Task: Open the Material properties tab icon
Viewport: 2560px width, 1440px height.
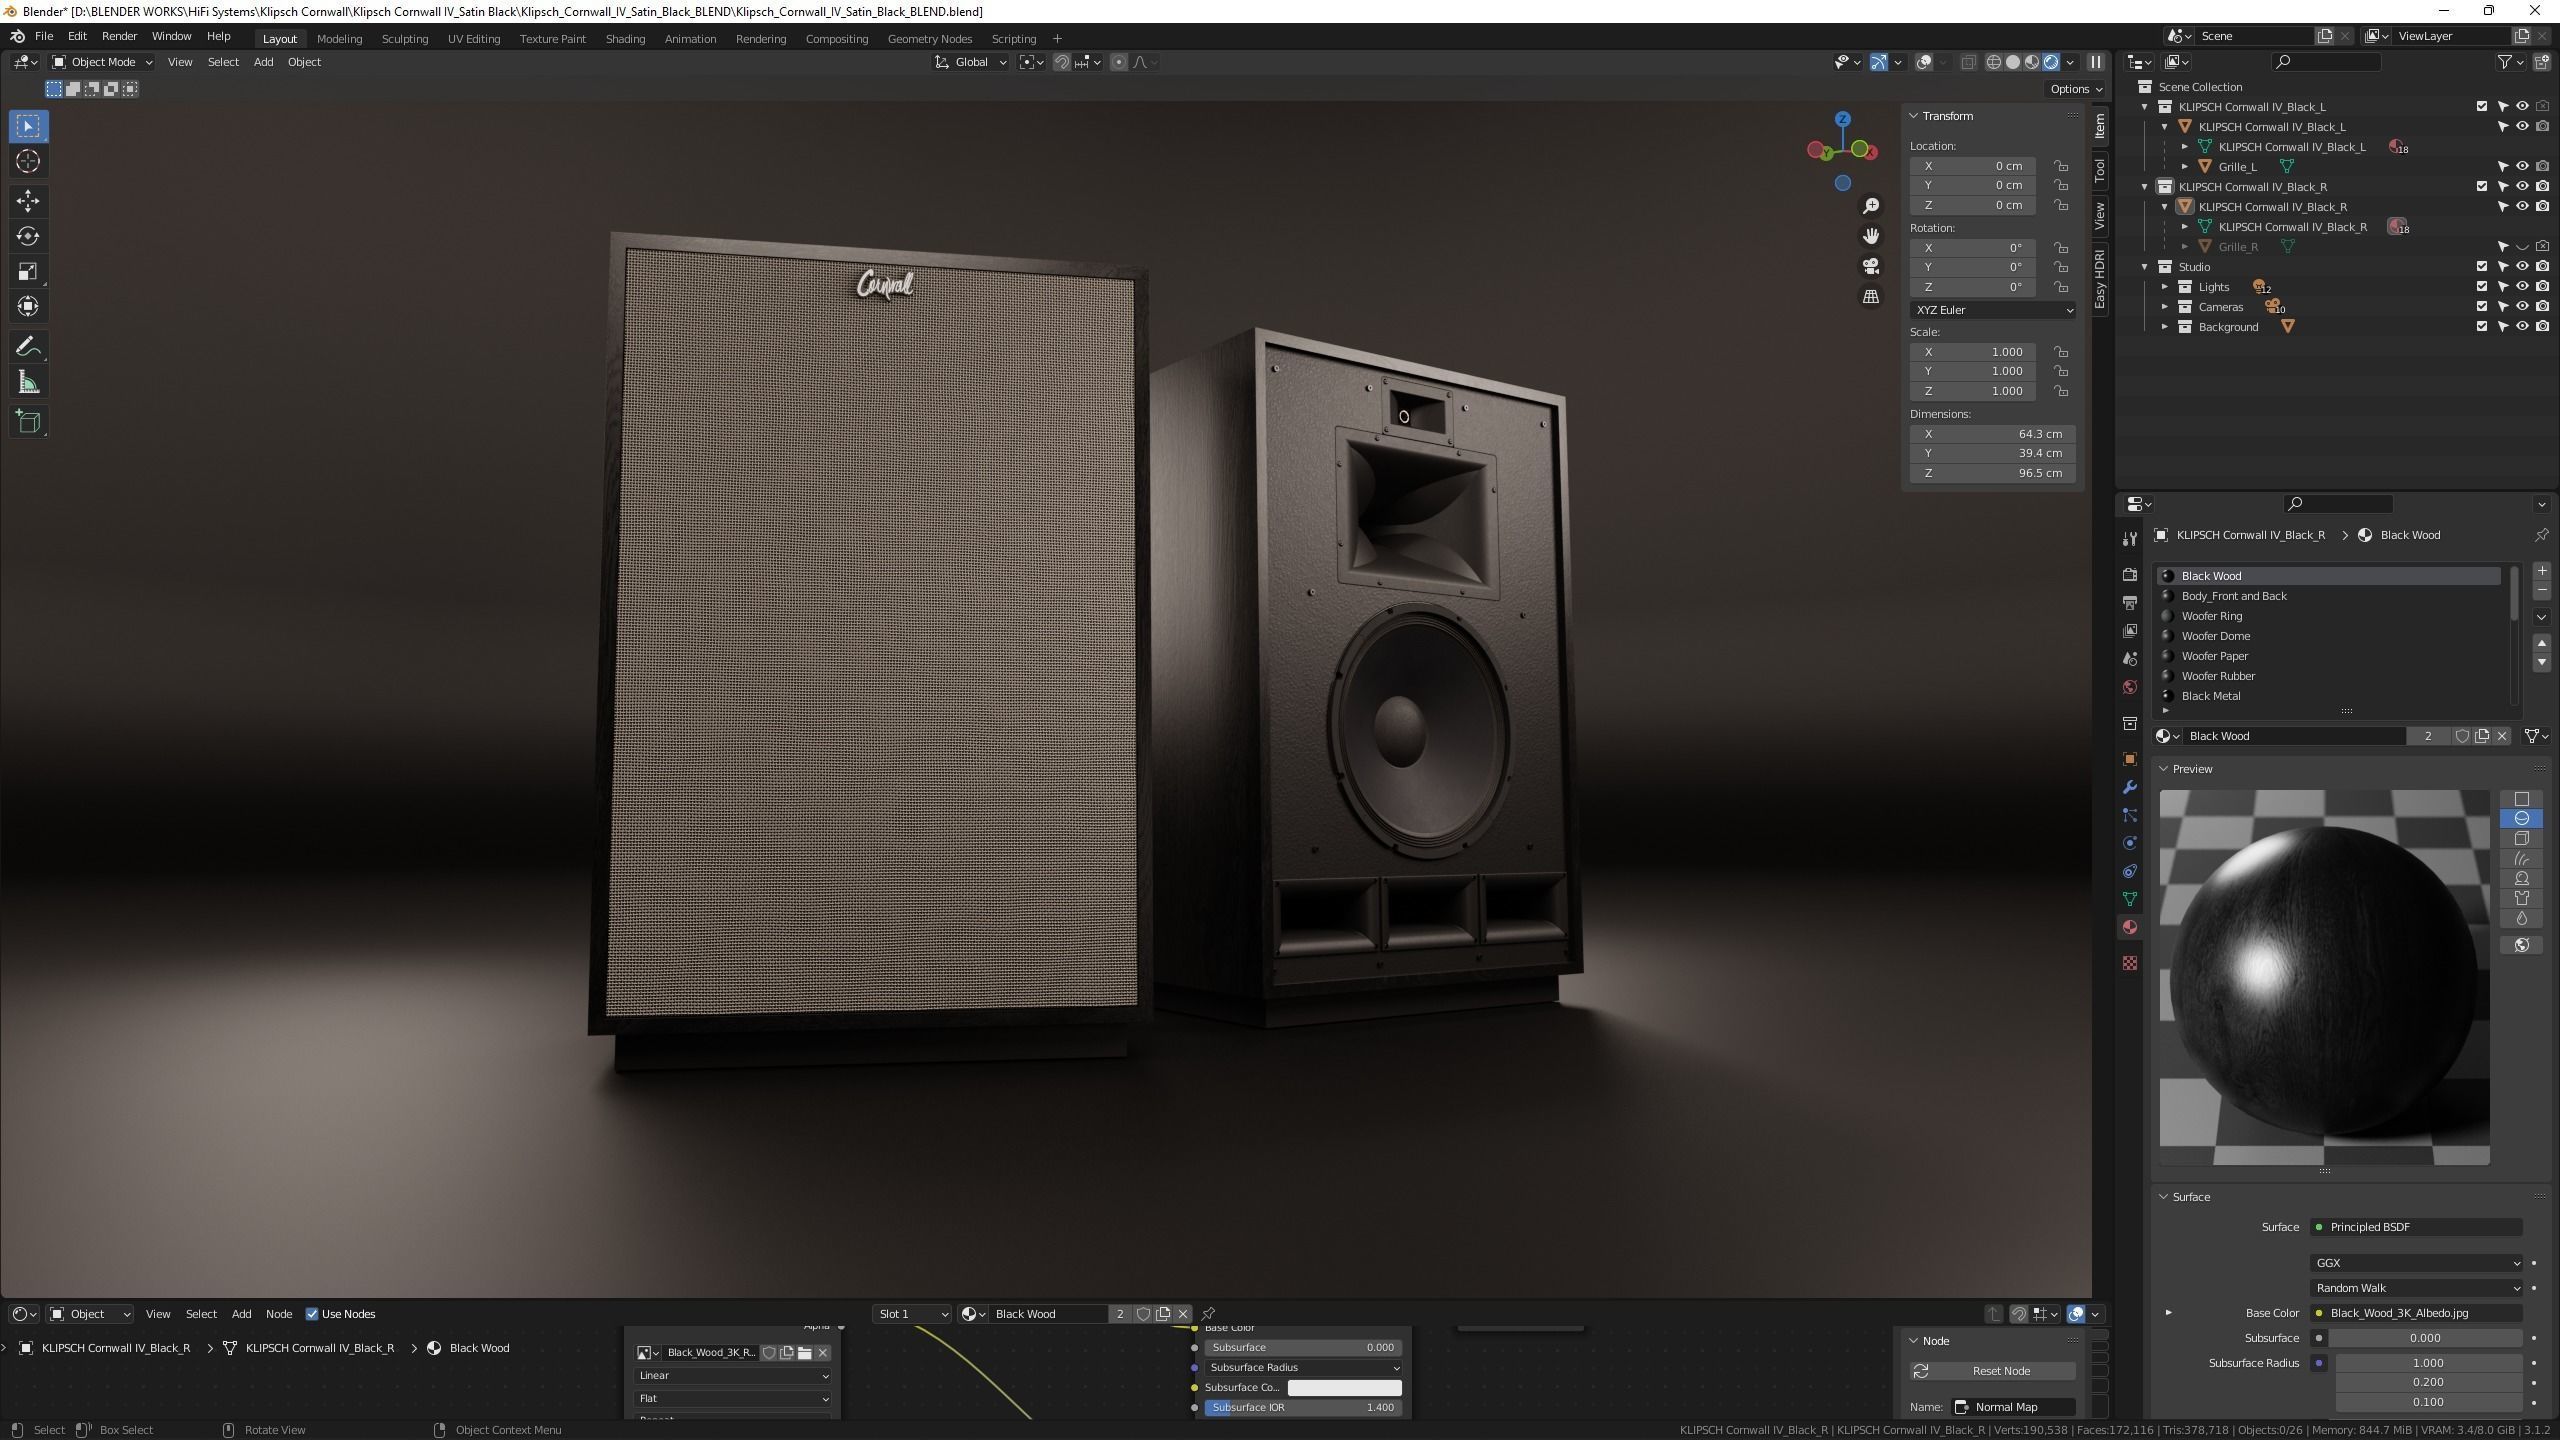Action: (x=2130, y=928)
